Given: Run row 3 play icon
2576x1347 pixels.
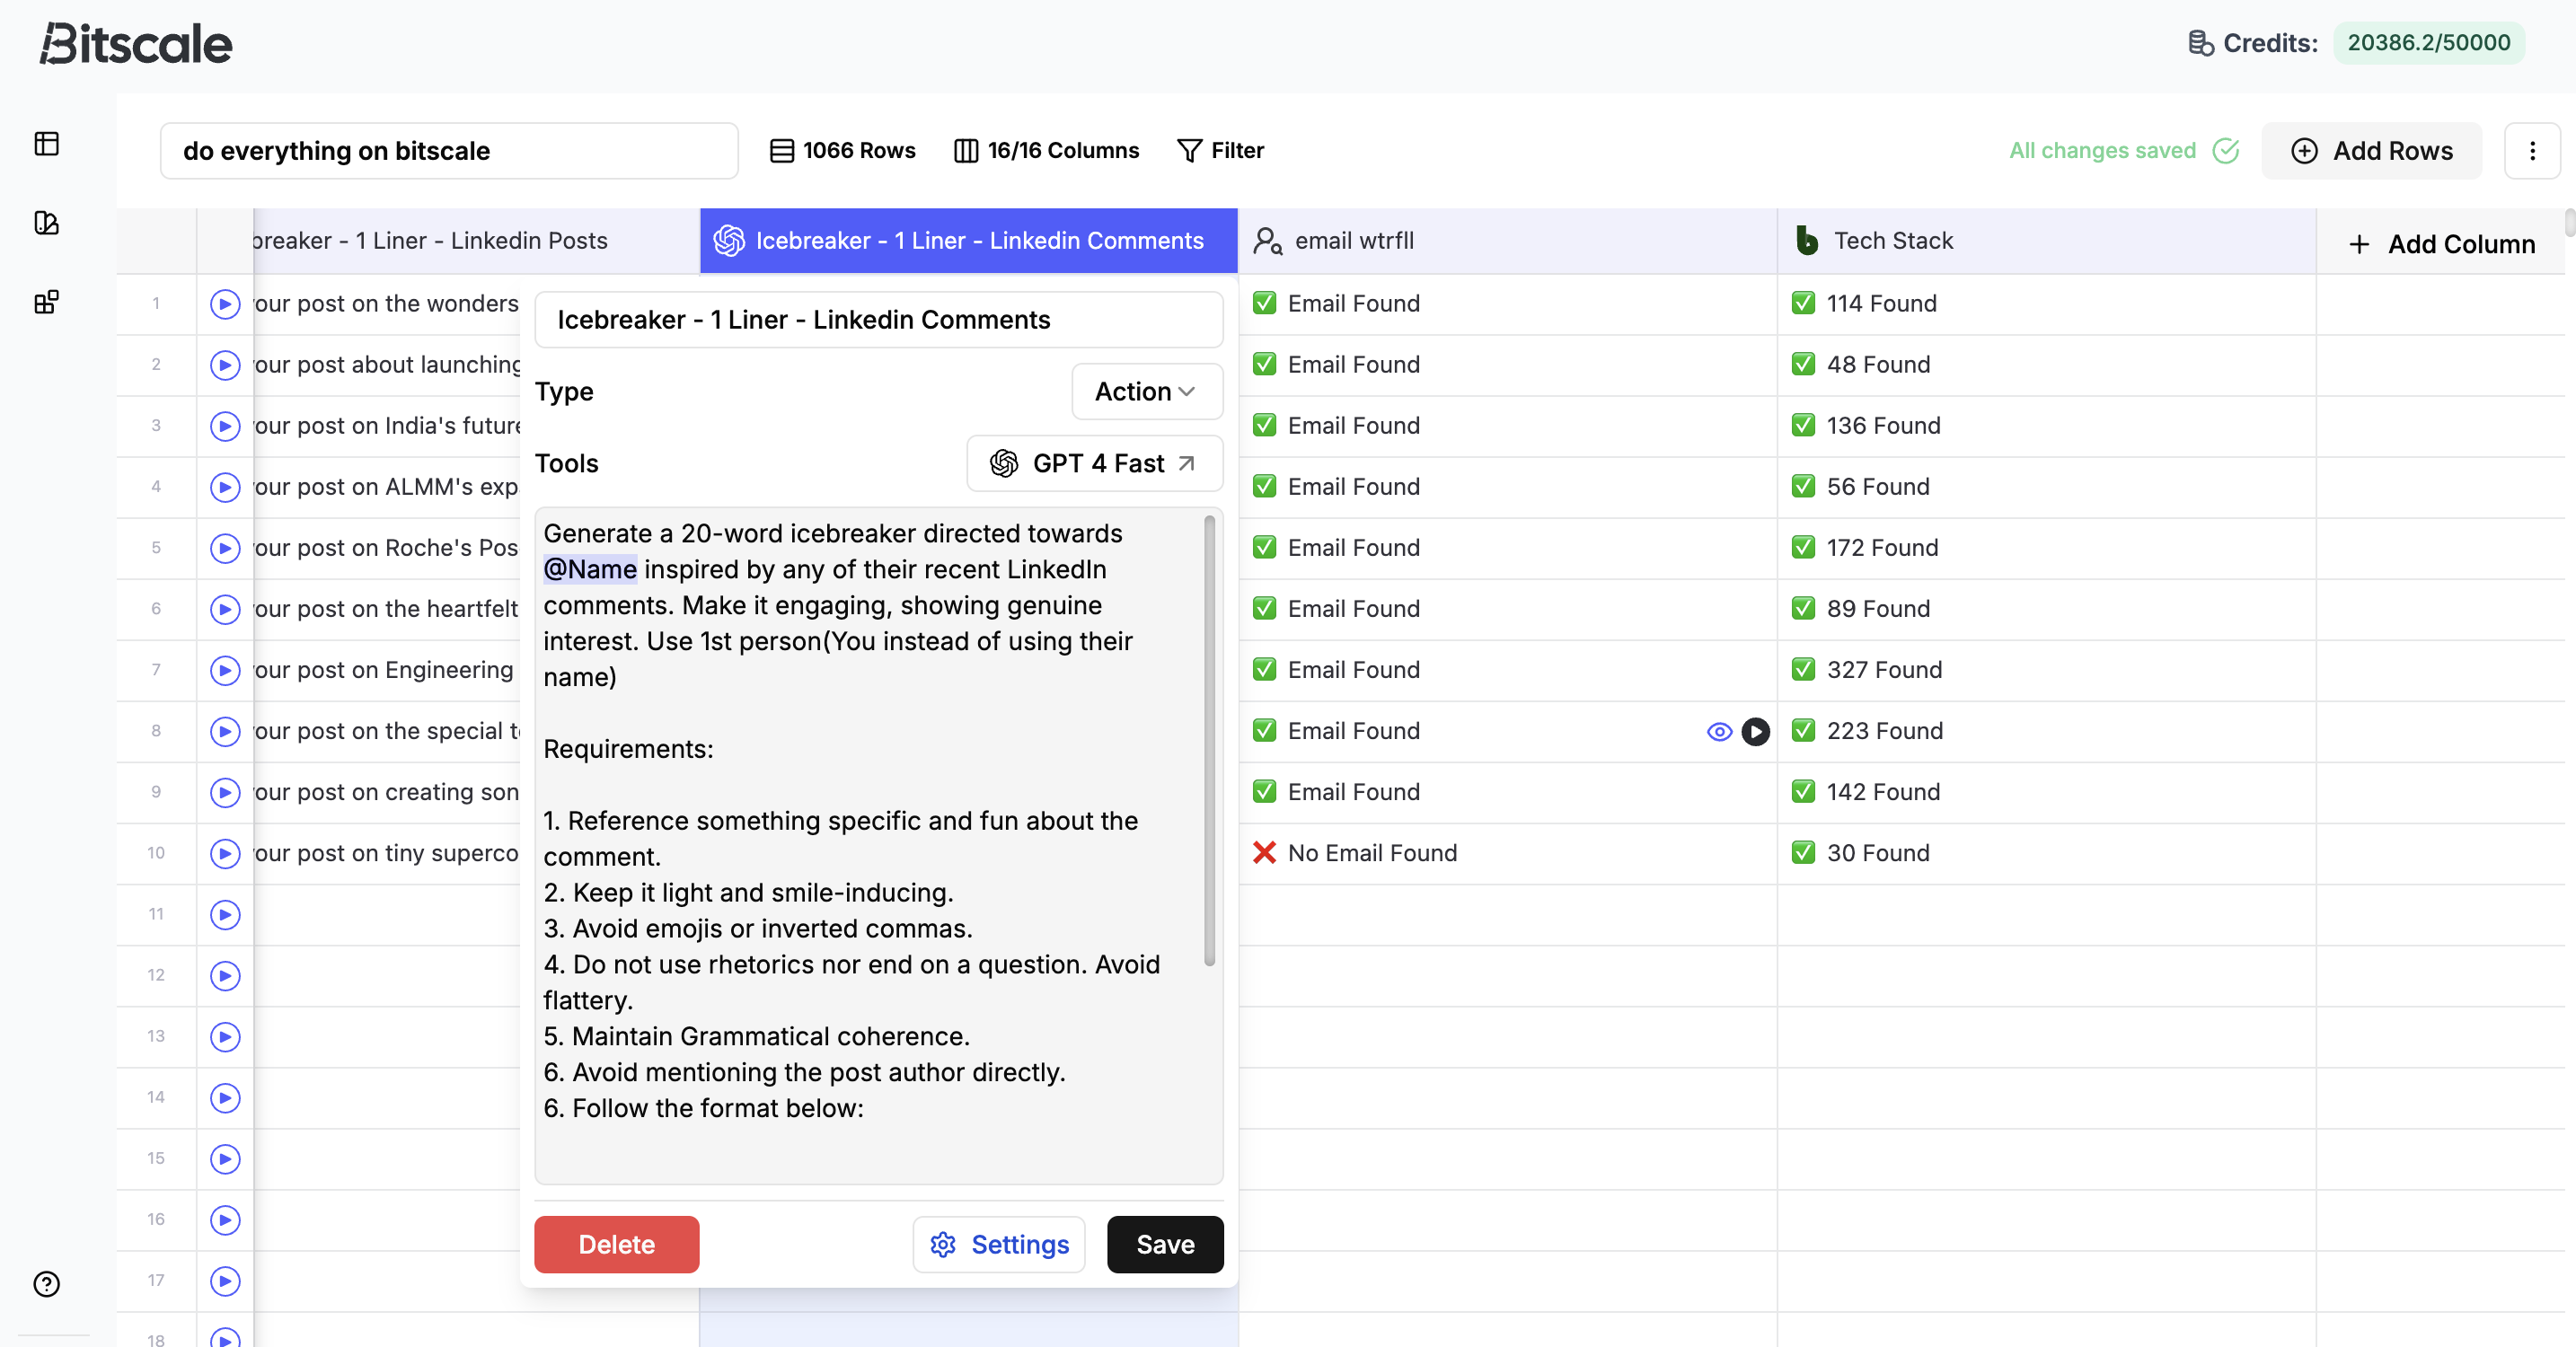Looking at the screenshot, I should tap(225, 426).
